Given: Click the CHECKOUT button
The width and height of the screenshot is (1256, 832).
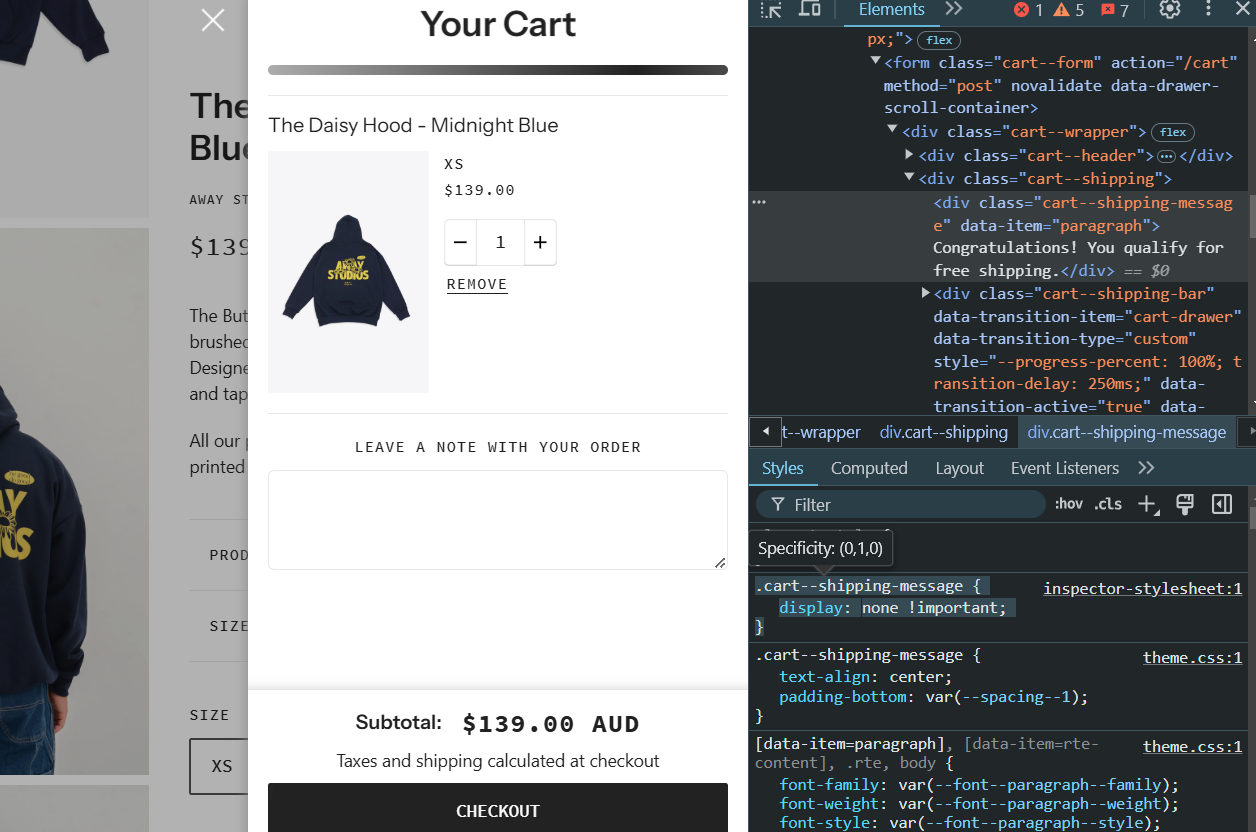Looking at the screenshot, I should [x=497, y=811].
